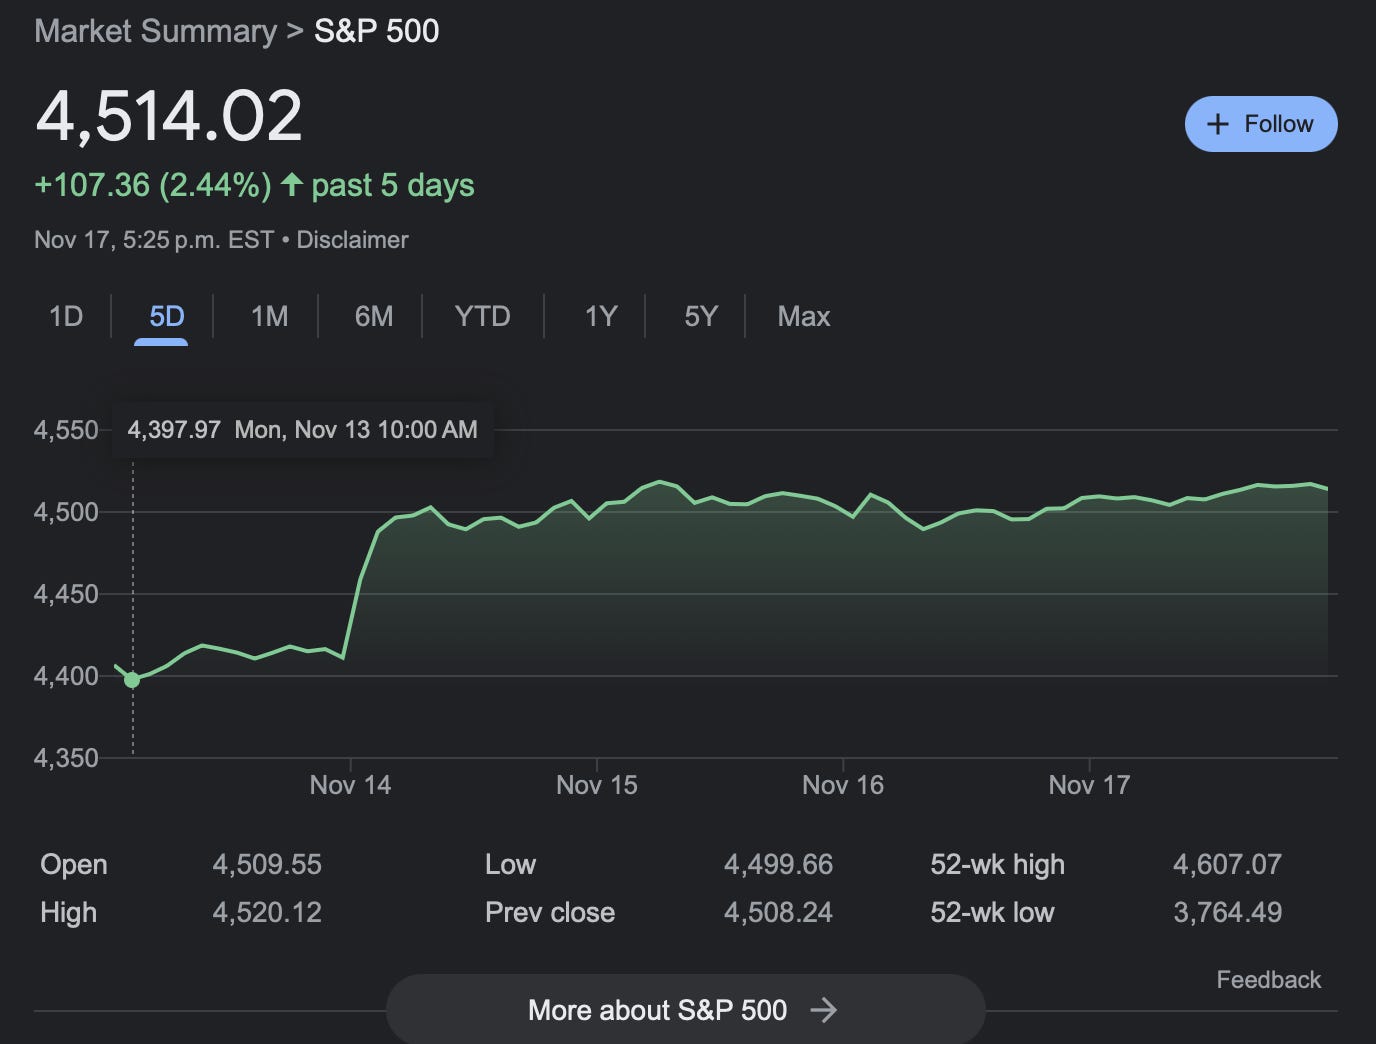Click the High value 4,520.12

click(267, 912)
